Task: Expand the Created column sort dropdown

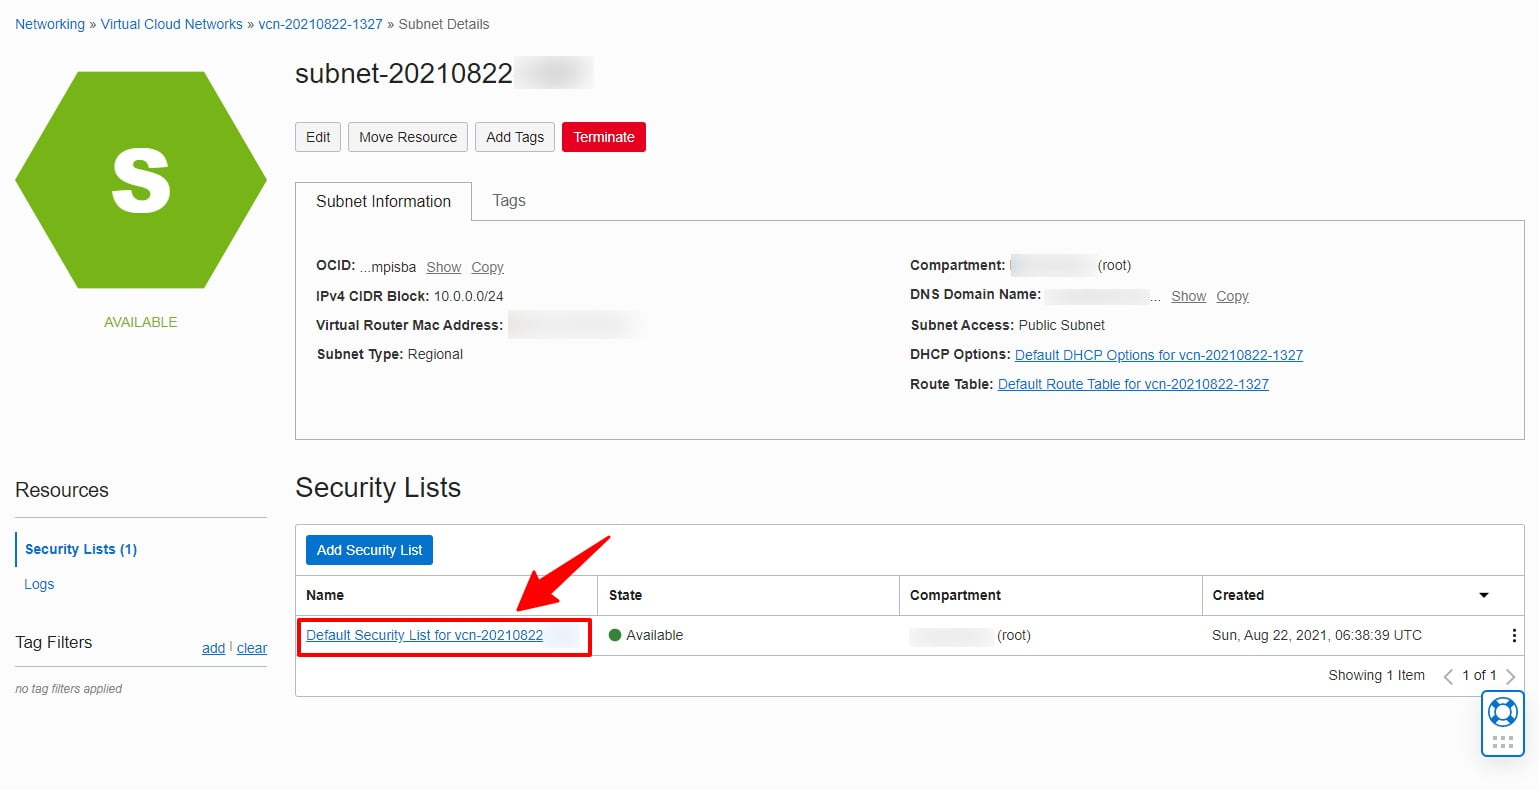Action: point(1483,595)
